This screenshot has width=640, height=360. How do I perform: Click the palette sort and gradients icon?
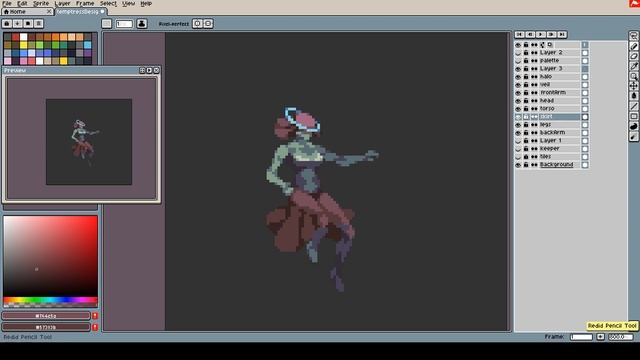[18, 24]
